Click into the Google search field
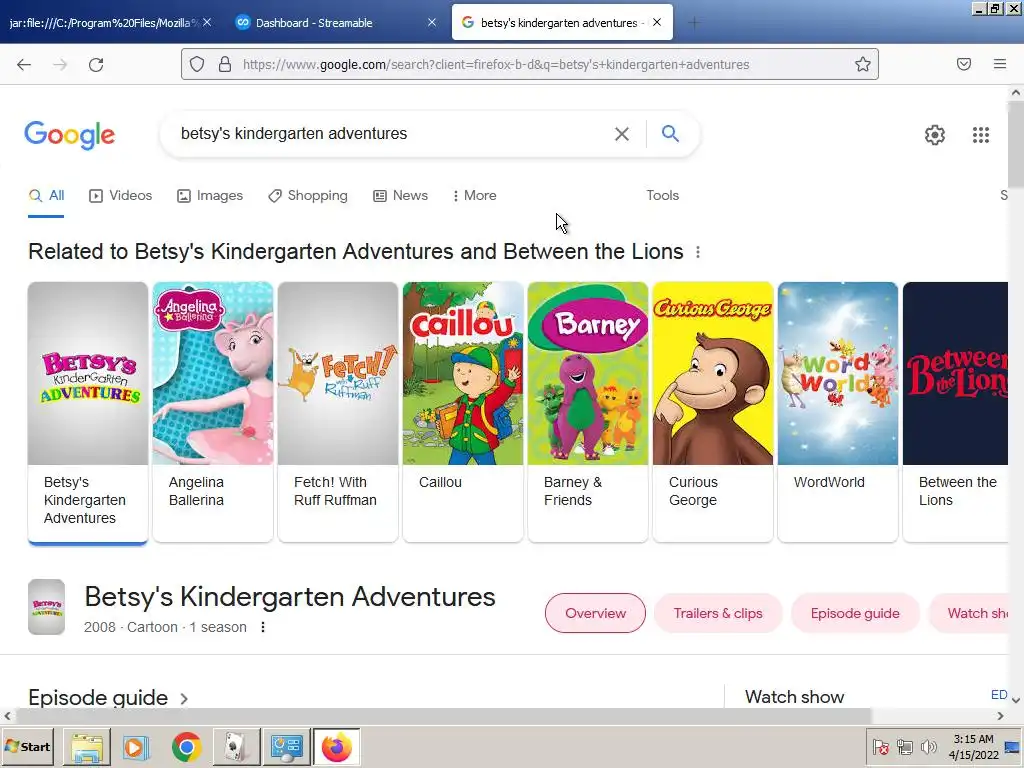This screenshot has height=768, width=1024. pos(392,134)
